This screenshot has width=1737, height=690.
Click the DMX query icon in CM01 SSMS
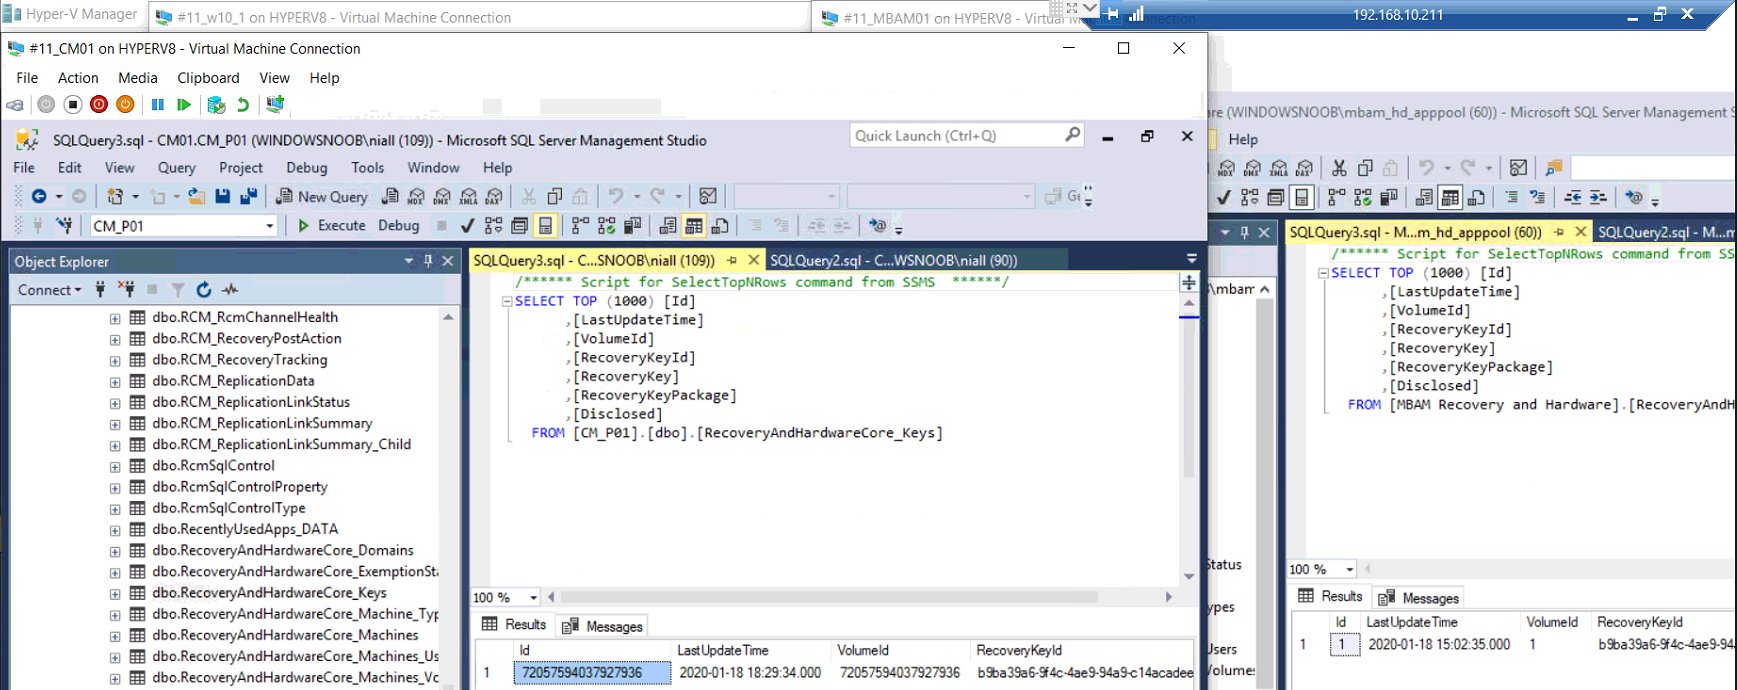pos(442,197)
